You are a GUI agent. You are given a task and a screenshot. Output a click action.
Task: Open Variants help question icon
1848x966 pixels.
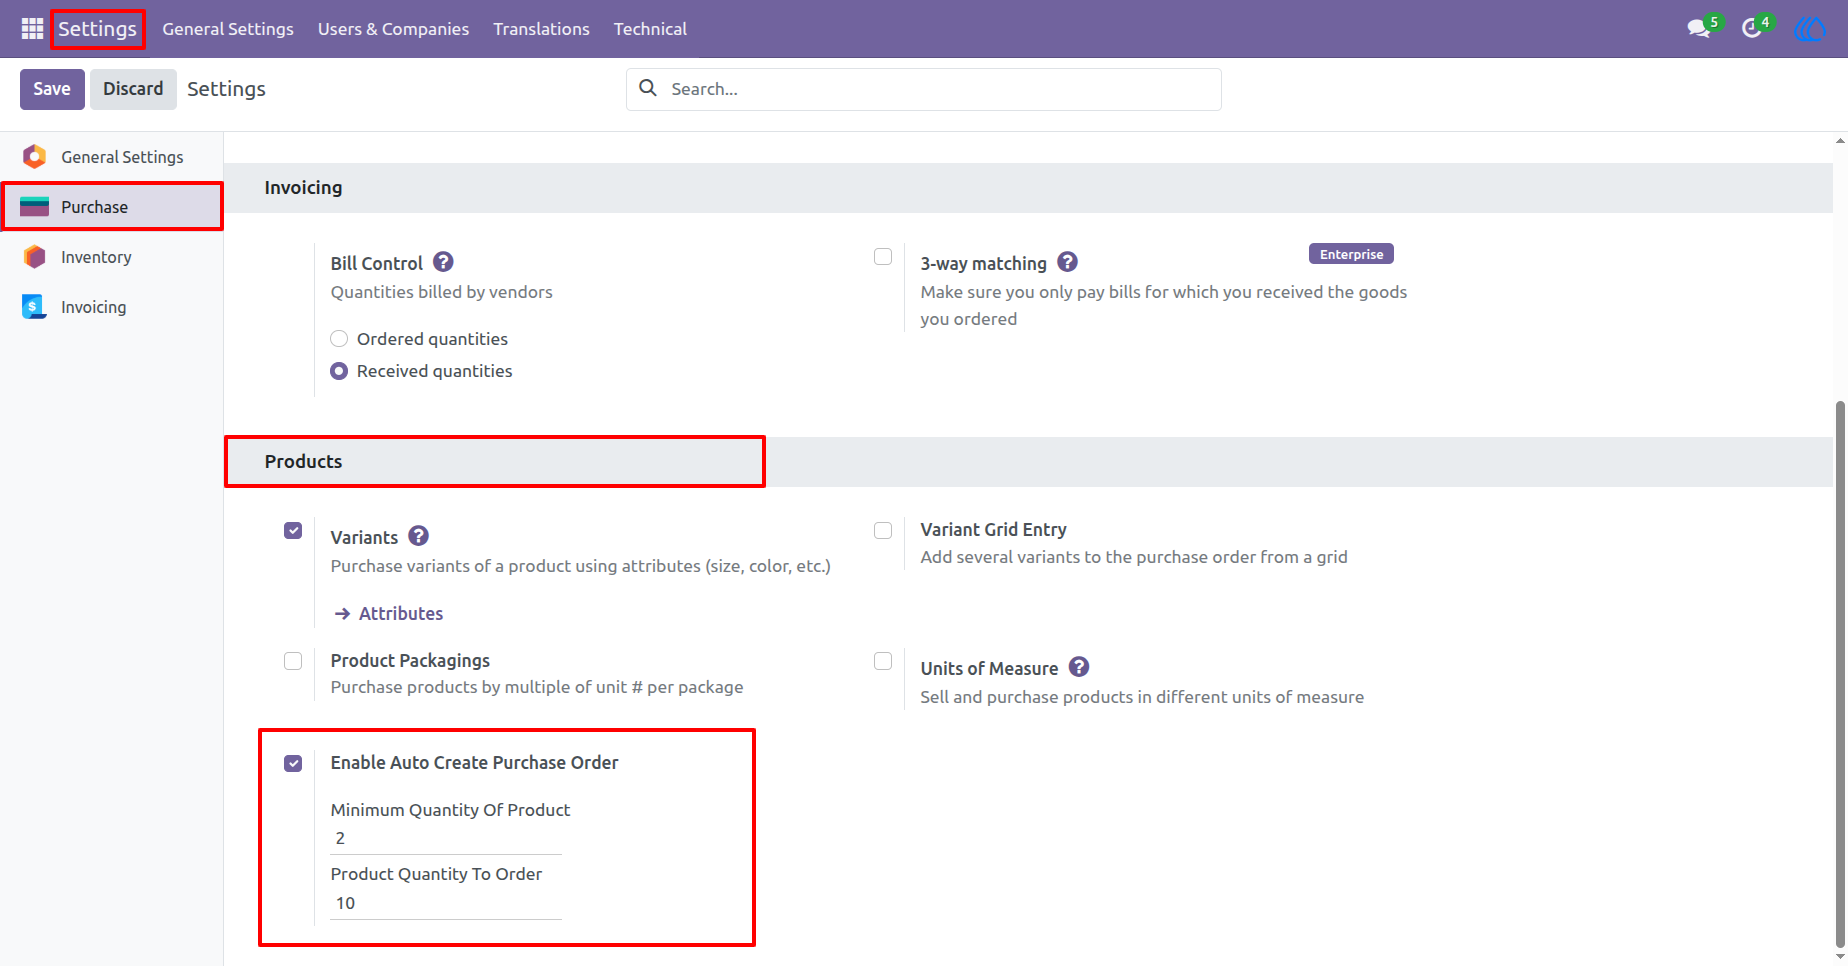419,536
